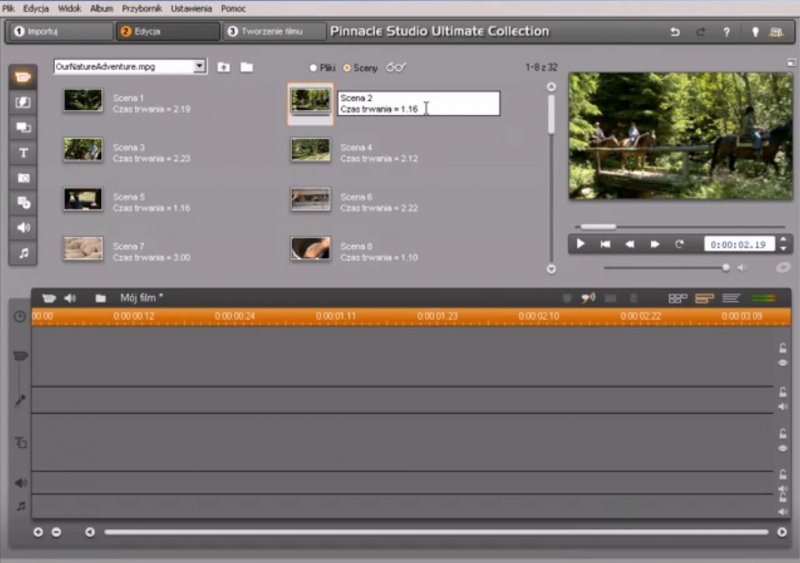Switch to the 3 Tworzenie filmu tab

(274, 31)
